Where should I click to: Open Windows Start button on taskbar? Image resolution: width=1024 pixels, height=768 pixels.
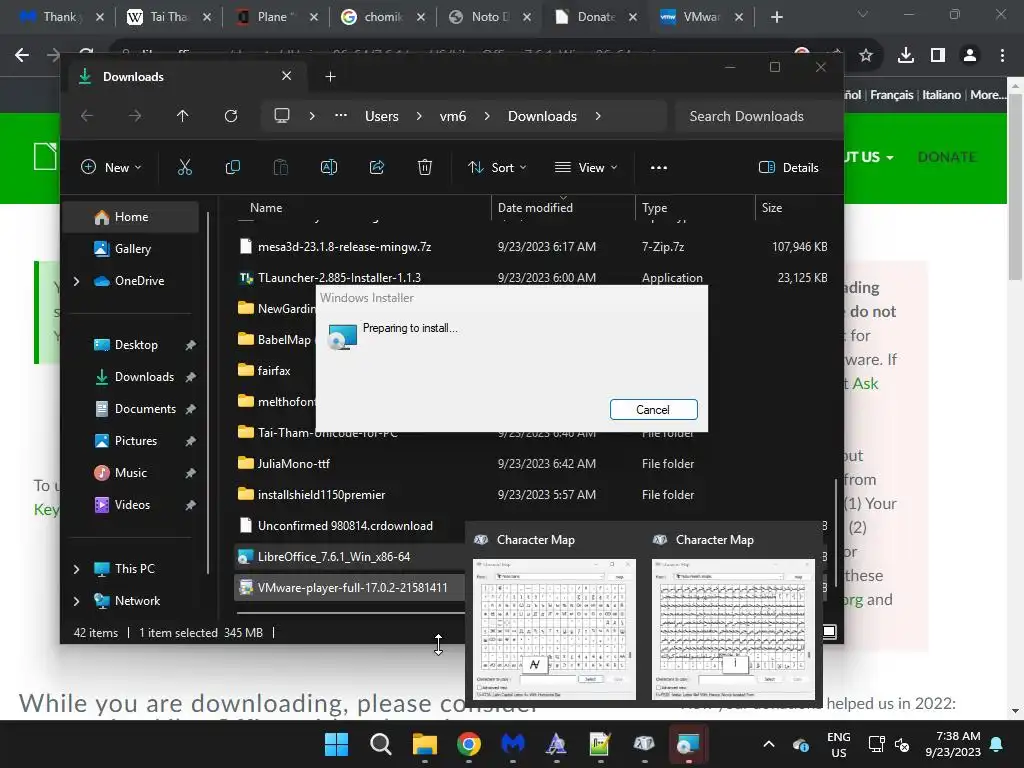tap(337, 744)
